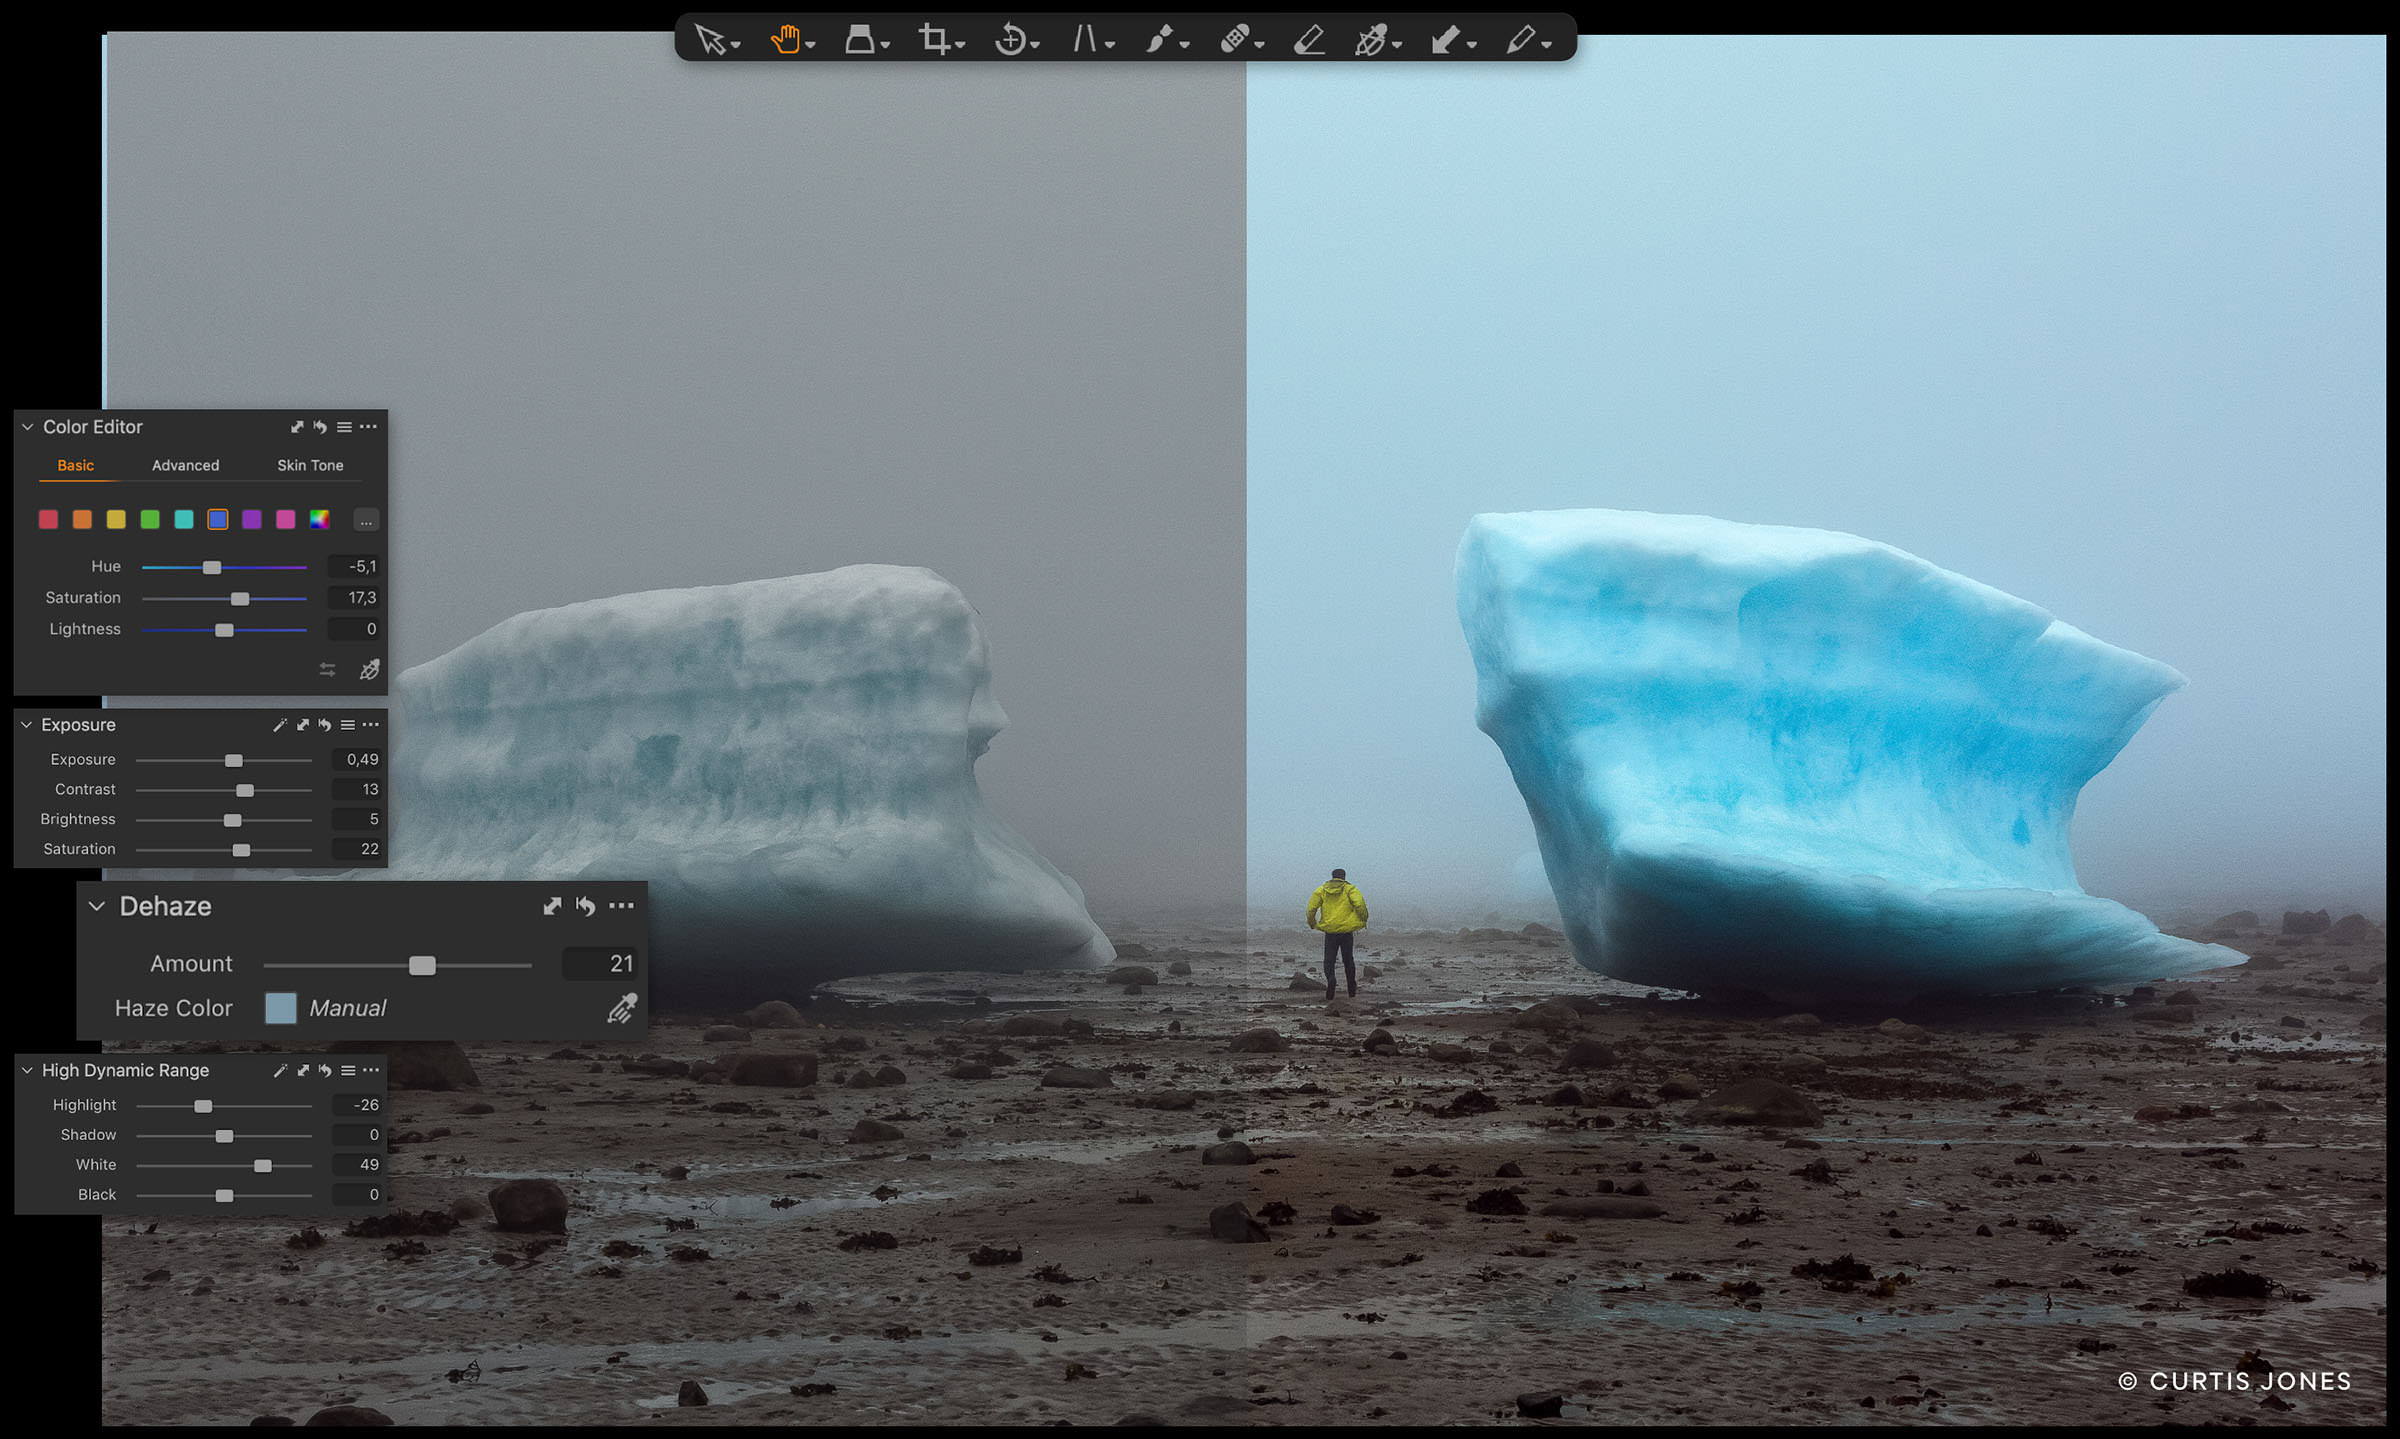Pick the Draw Mask brush tool
Screen dimensions: 2400x1439
1159,39
